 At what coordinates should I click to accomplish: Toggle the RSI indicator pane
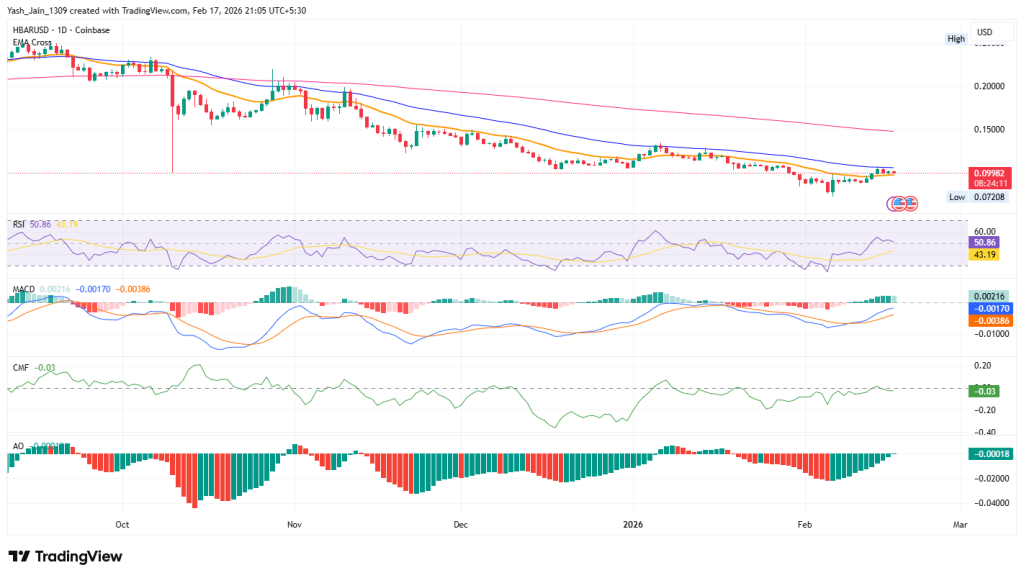(x=19, y=223)
